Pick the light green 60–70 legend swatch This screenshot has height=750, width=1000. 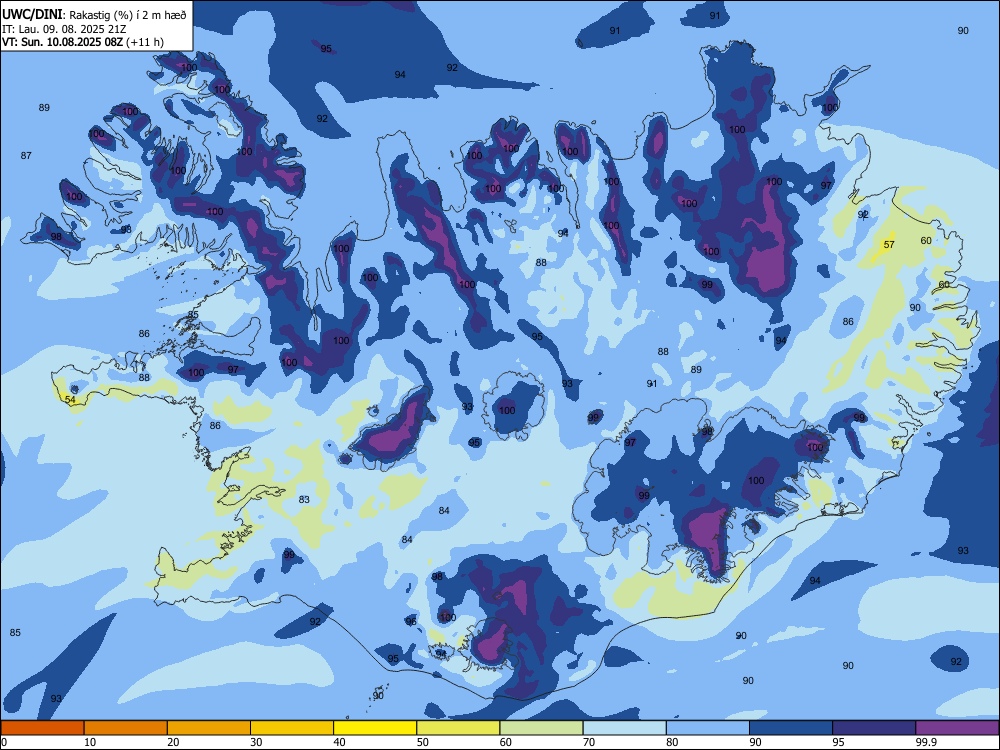[541, 728]
